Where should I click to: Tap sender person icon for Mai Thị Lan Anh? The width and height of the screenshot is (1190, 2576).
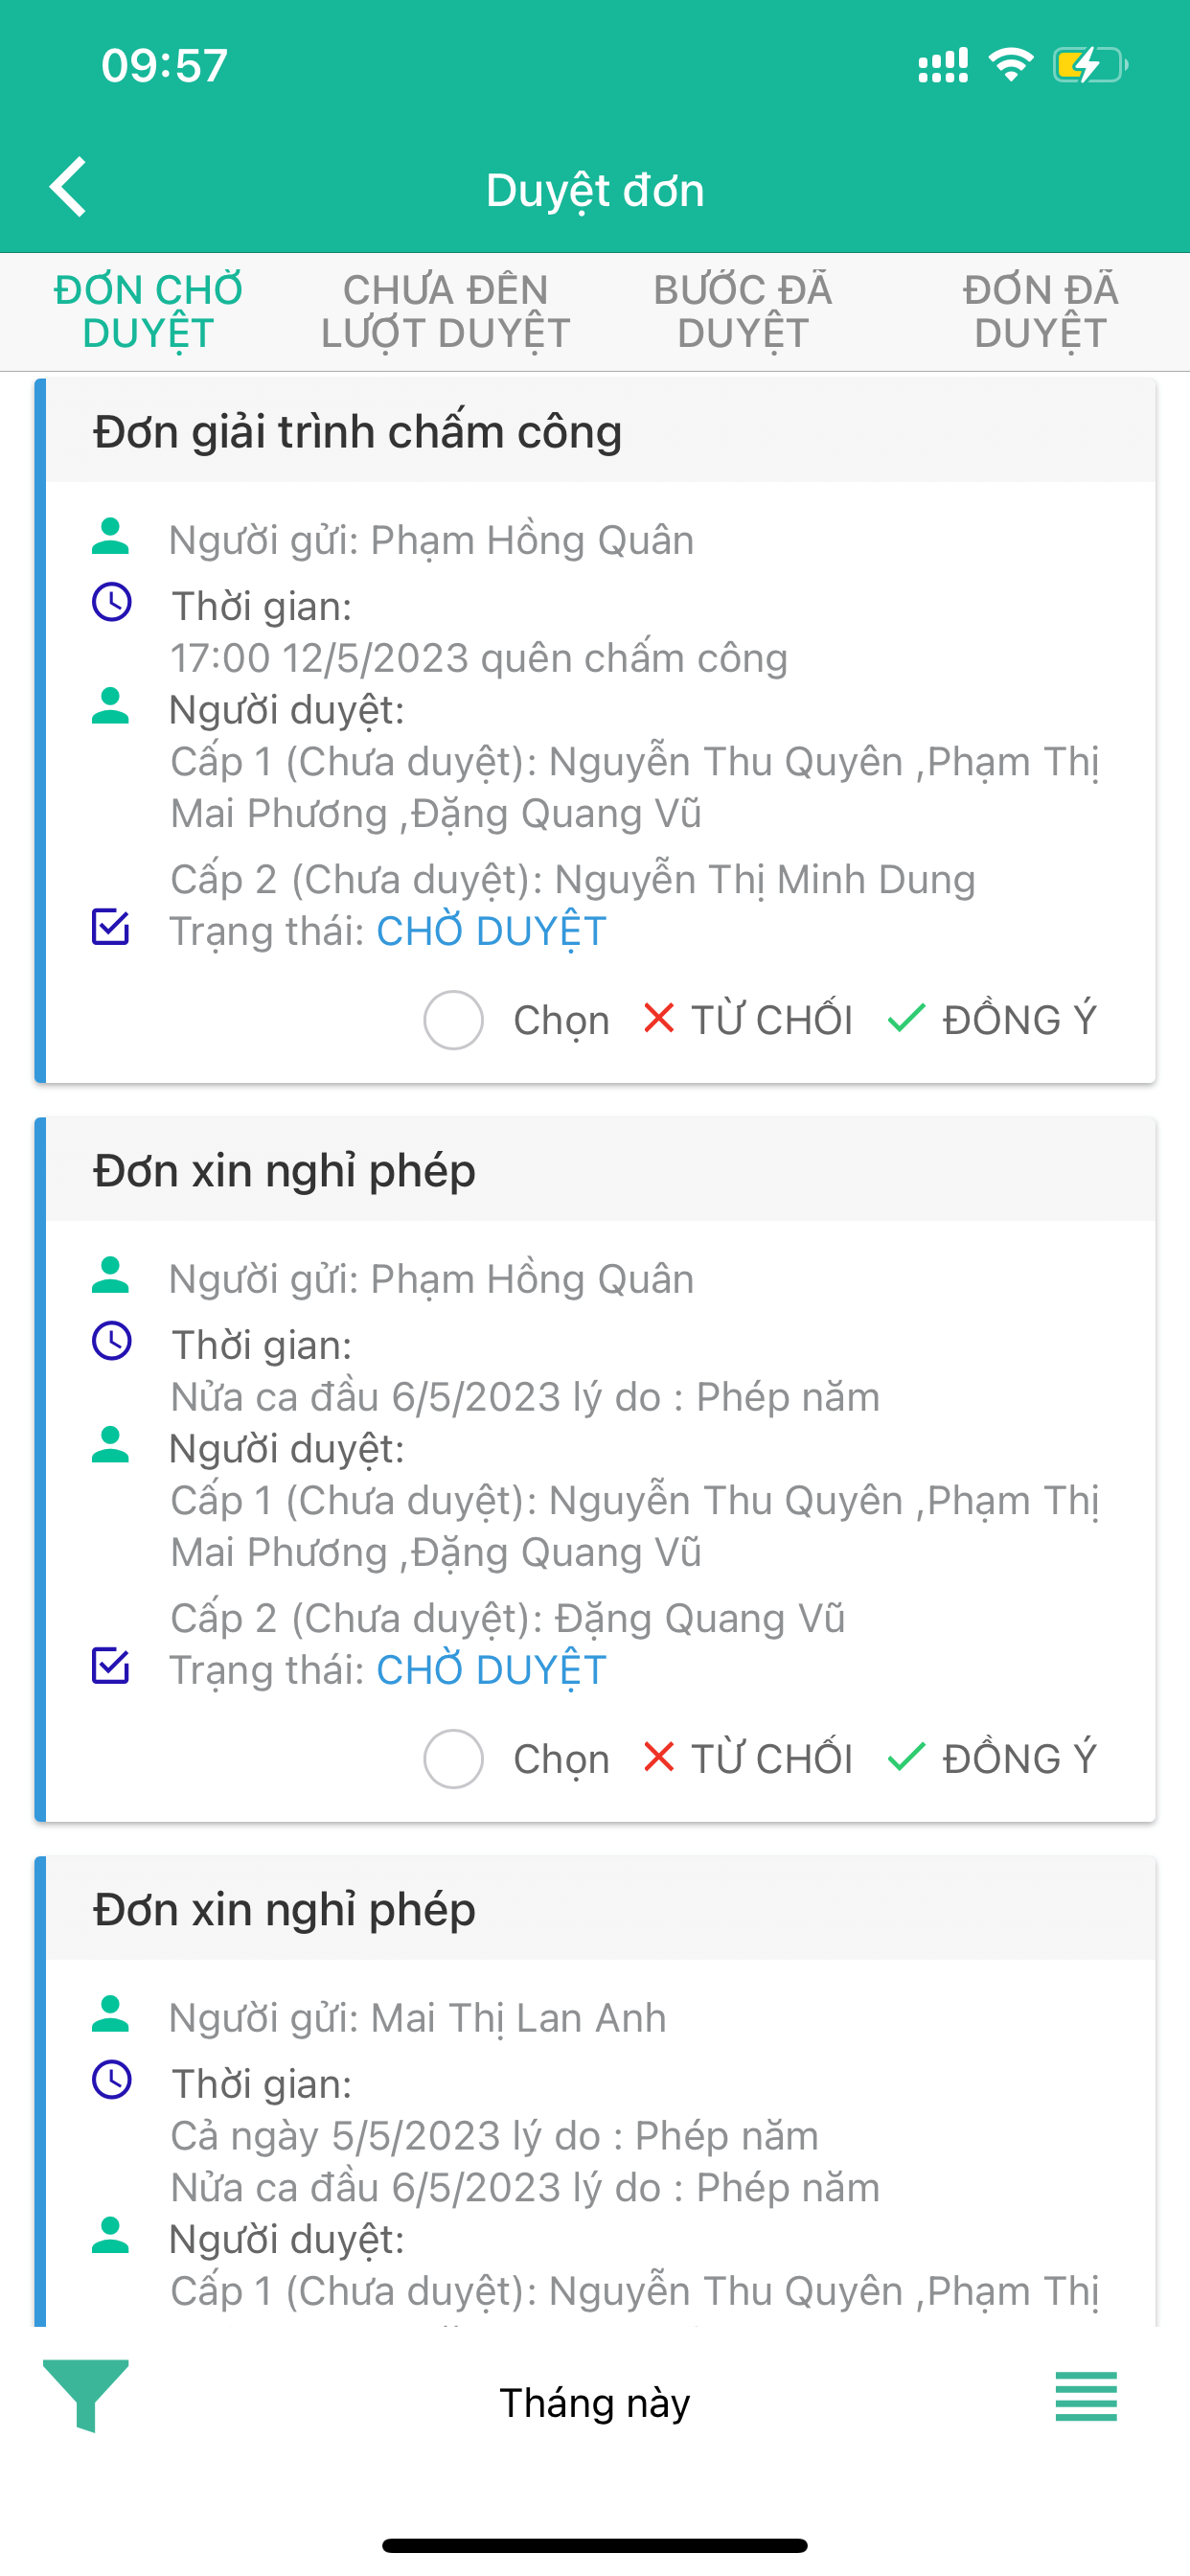coord(110,2014)
